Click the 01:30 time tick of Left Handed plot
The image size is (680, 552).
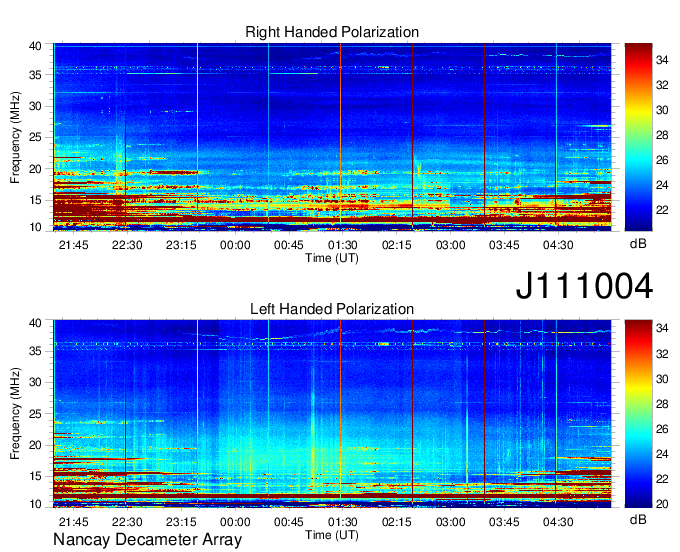pyautogui.click(x=343, y=522)
